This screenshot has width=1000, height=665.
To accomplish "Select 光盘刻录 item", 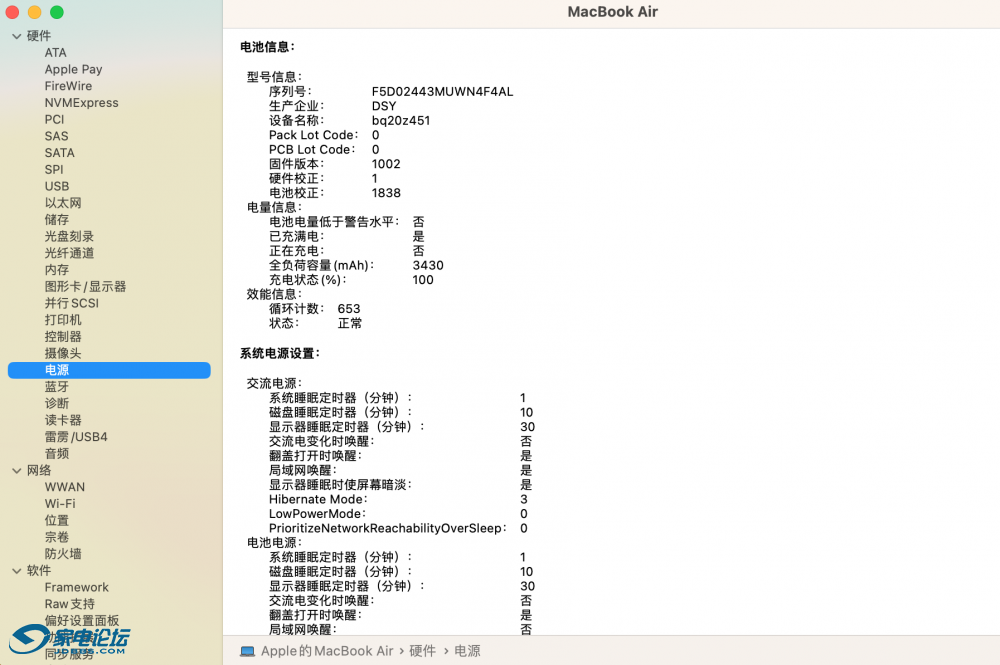I will pyautogui.click(x=70, y=237).
